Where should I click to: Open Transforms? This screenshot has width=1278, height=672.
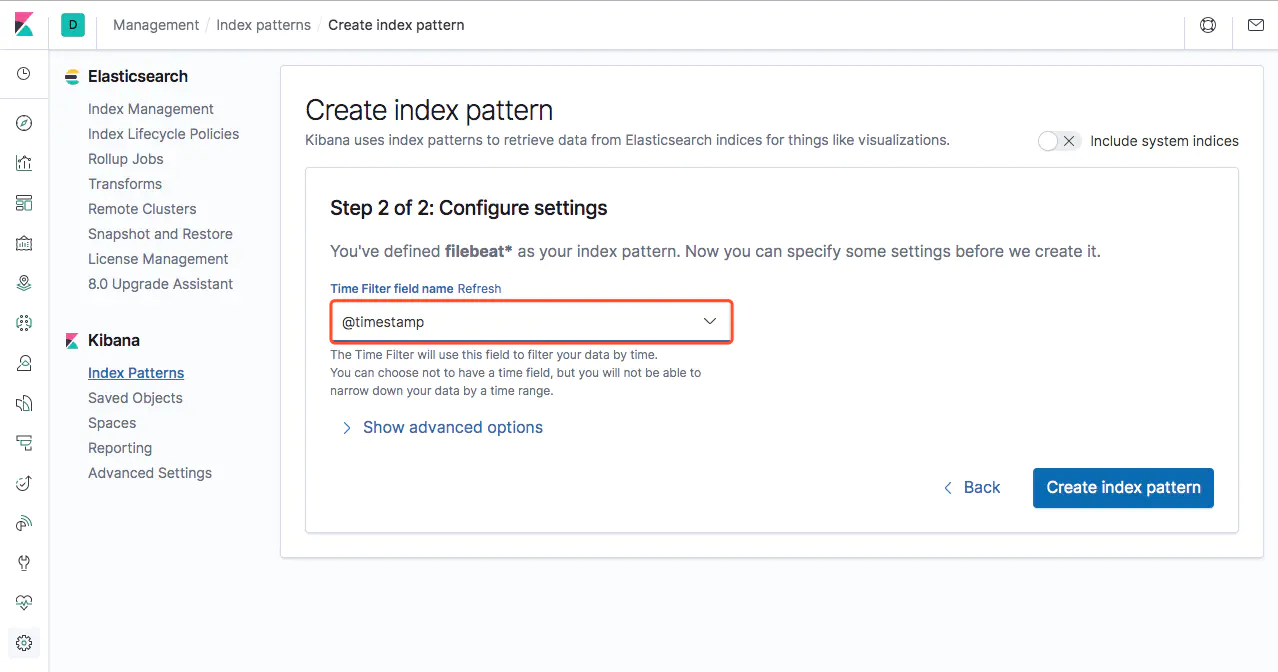click(x=125, y=184)
